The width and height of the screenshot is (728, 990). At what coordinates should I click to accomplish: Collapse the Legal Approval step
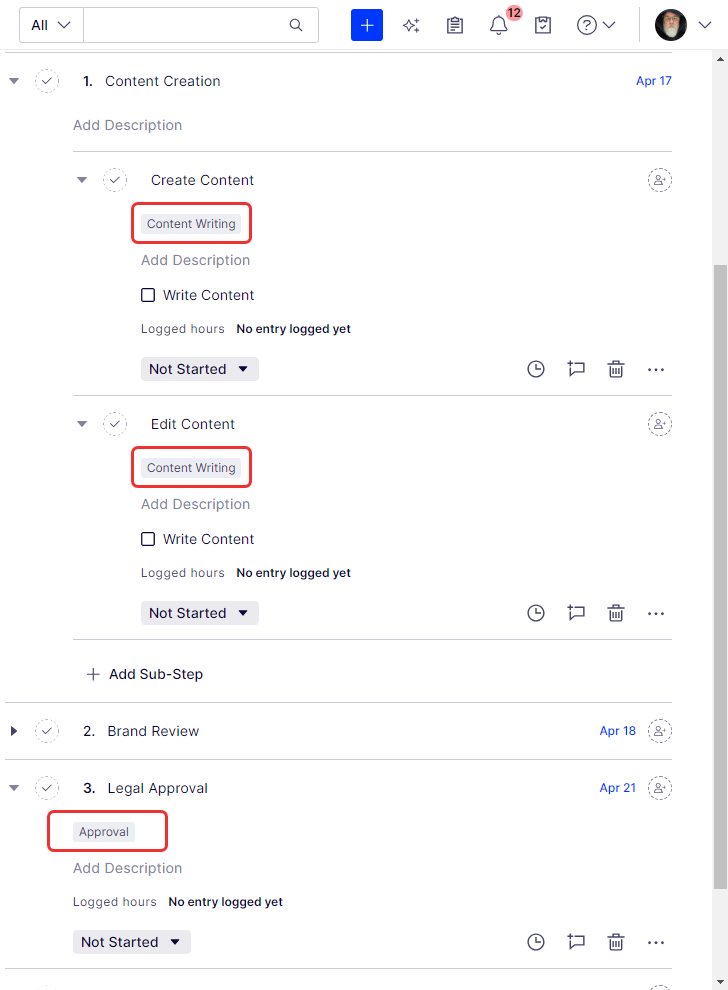tap(13, 788)
